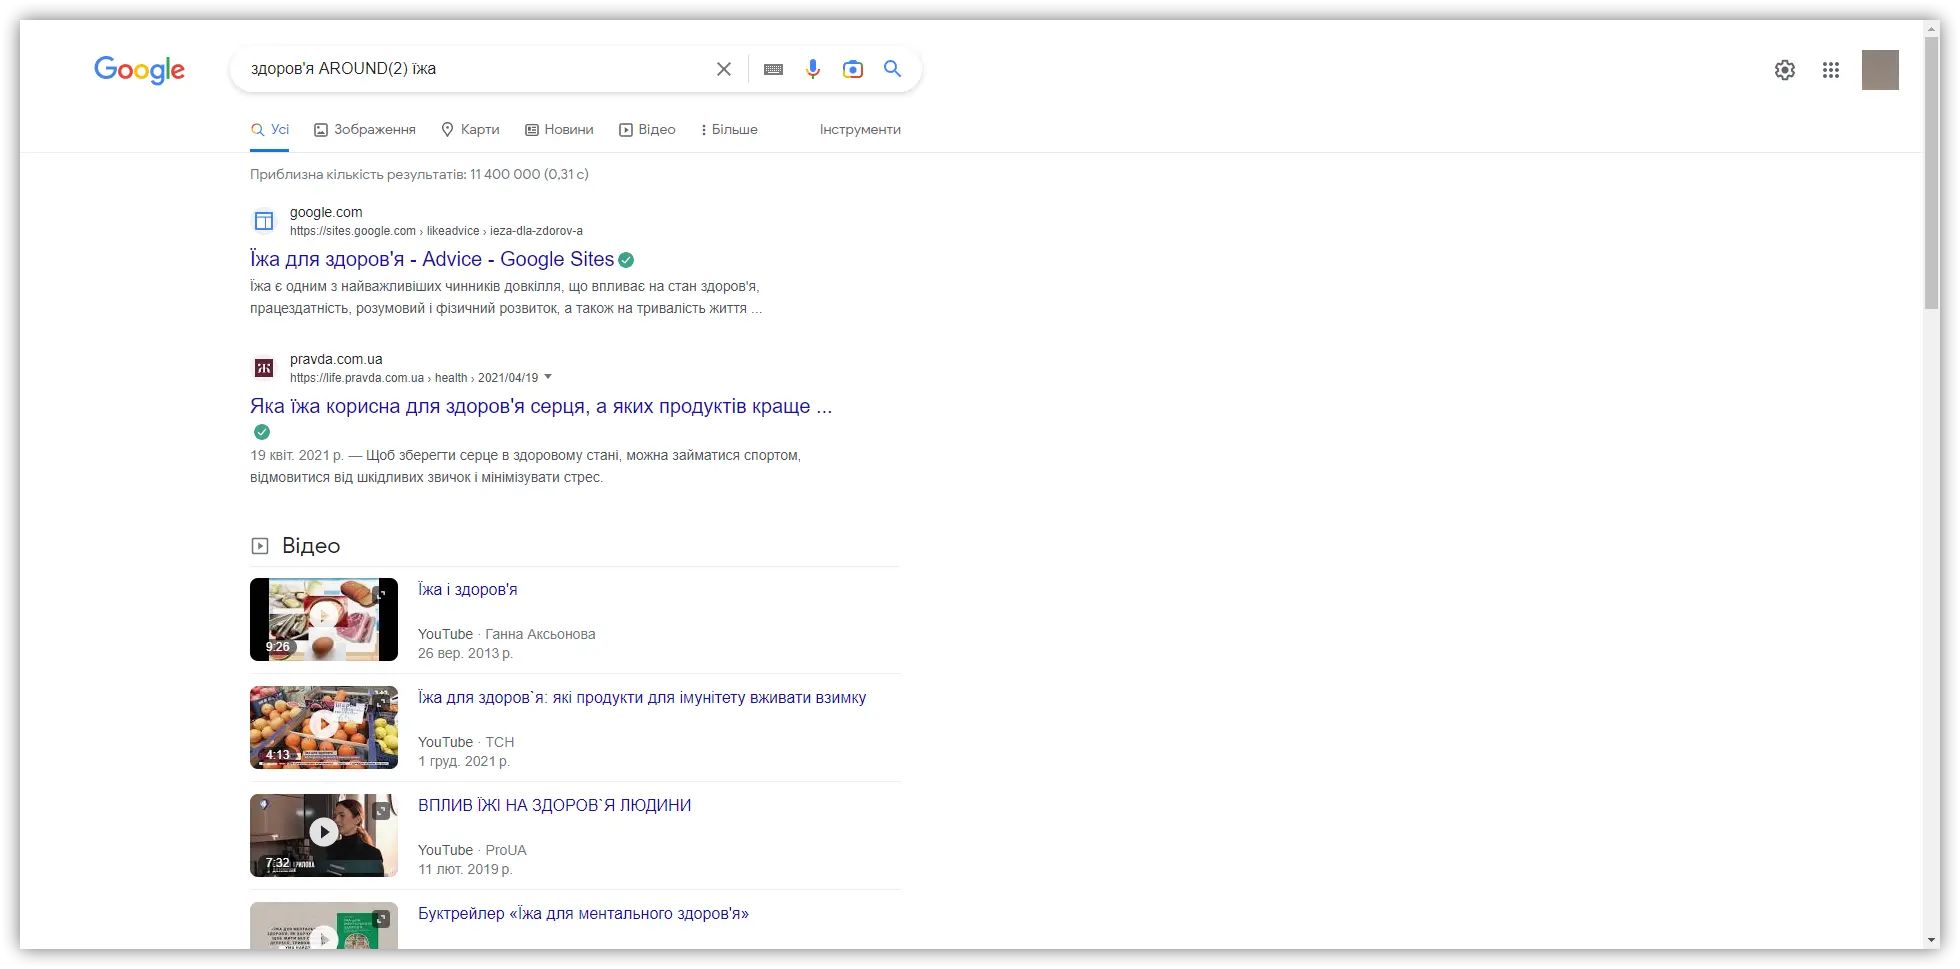
Task: Open 'Буктрейлер «Їжа для ментального здоров'я»' link
Action: [583, 914]
